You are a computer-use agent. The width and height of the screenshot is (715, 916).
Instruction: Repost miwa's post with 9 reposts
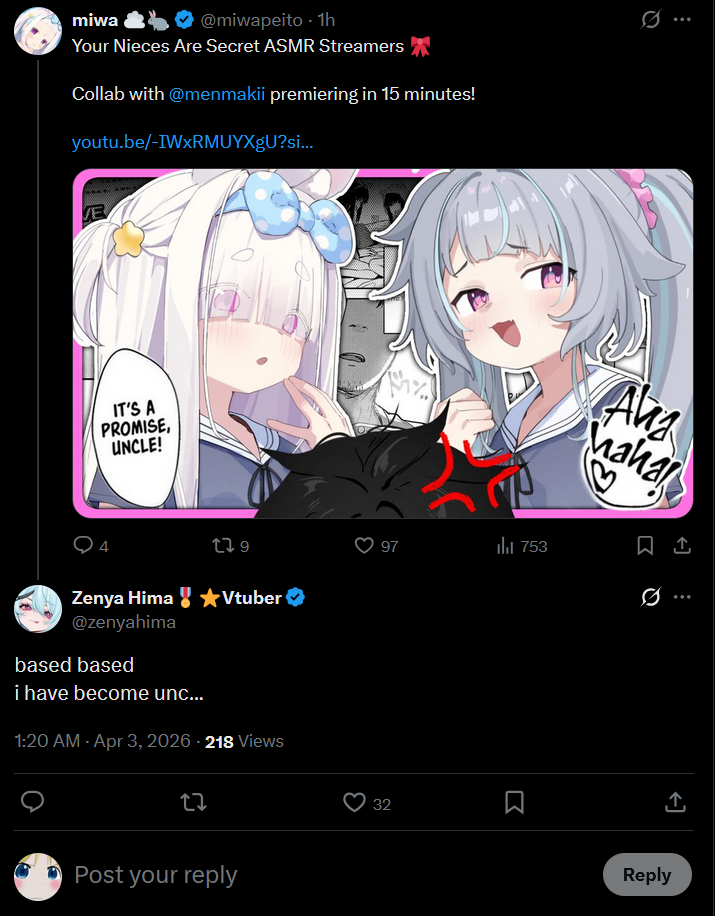(x=223, y=546)
